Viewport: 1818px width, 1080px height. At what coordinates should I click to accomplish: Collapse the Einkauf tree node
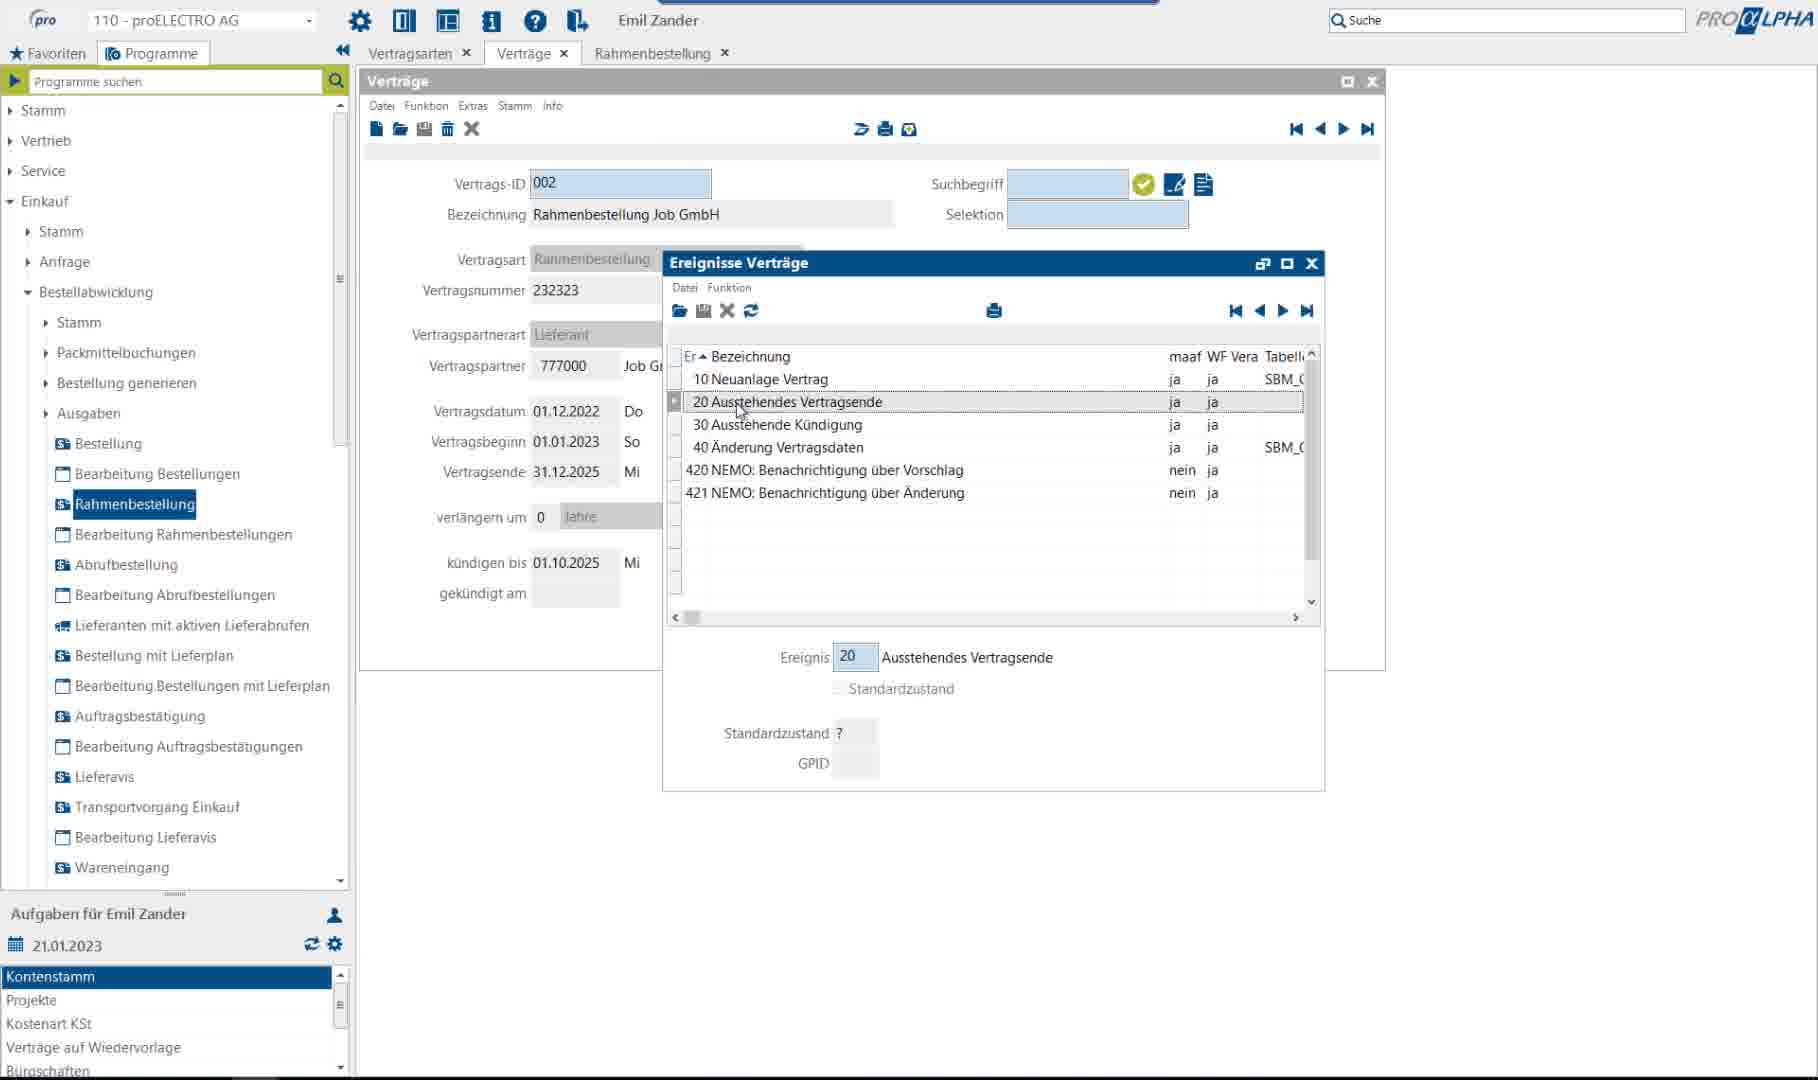(x=10, y=202)
